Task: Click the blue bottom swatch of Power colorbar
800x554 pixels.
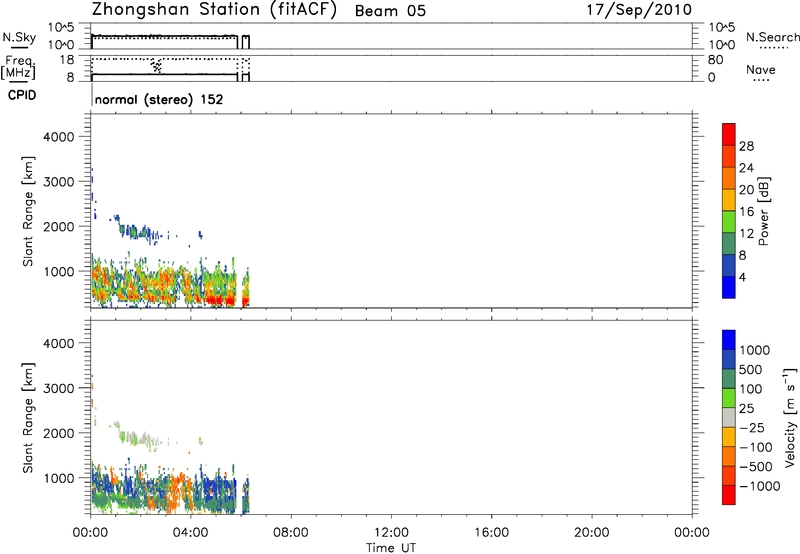Action: pyautogui.click(x=729, y=287)
